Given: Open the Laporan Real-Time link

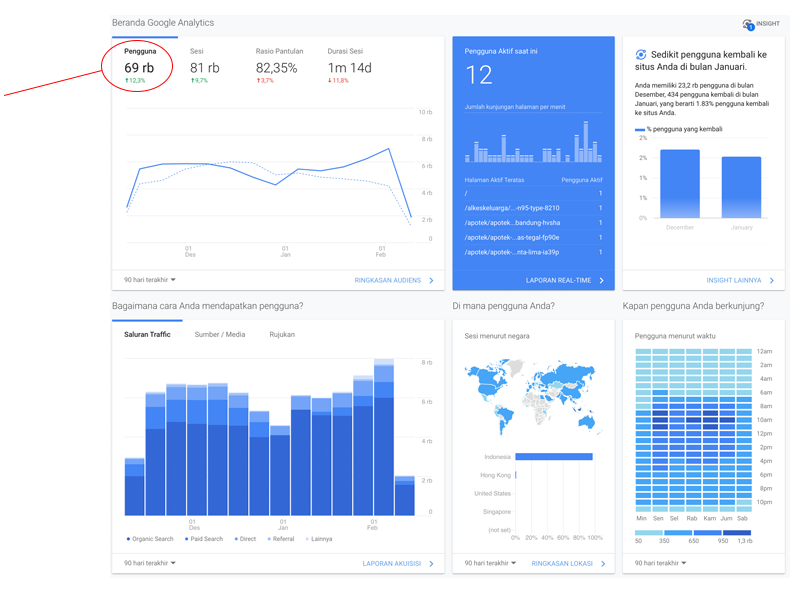Looking at the screenshot, I should (559, 281).
